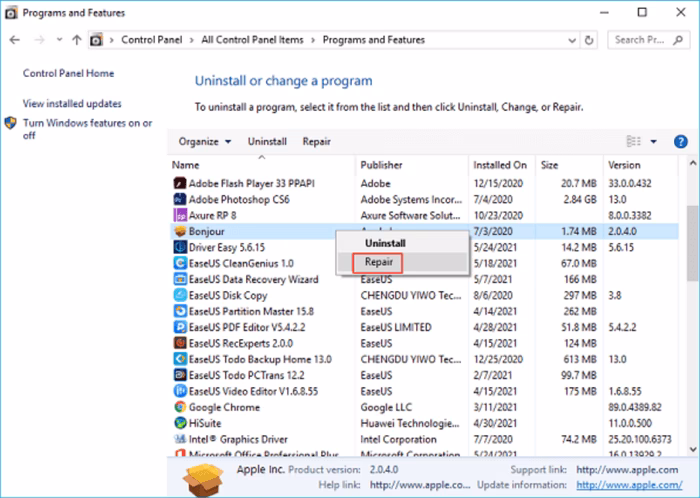Click the EaseUS Partition Master icon
This screenshot has width=700, height=498.
[x=180, y=311]
